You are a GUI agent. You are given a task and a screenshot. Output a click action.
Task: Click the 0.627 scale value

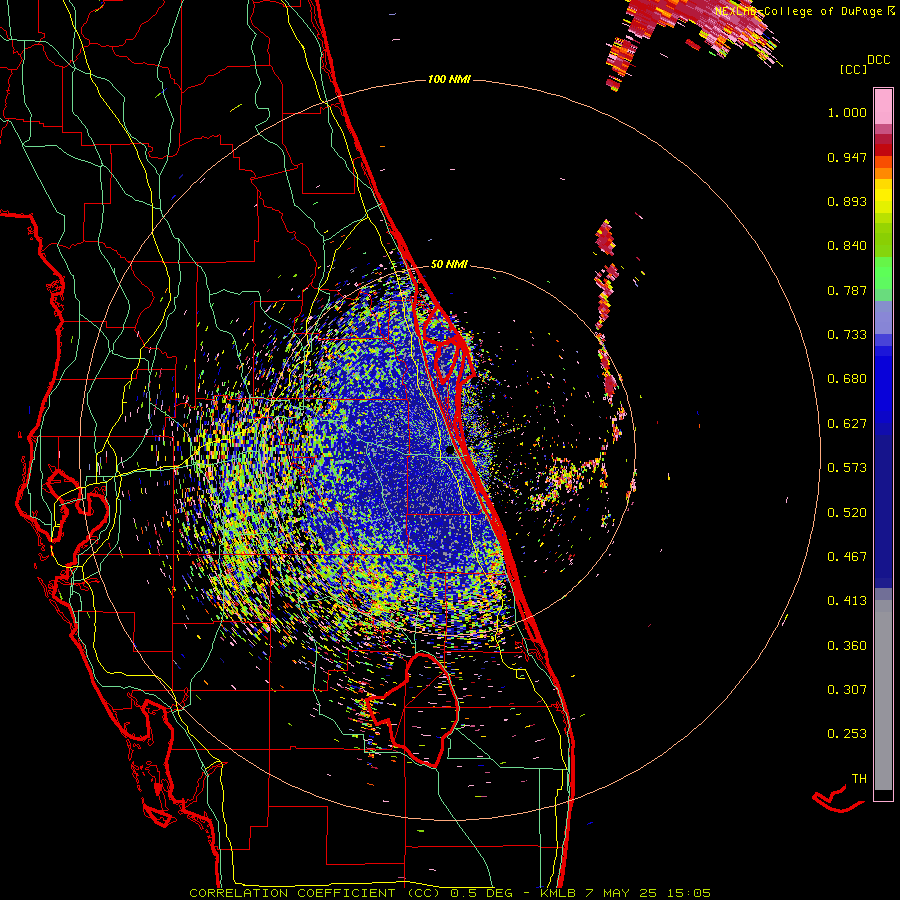847,424
